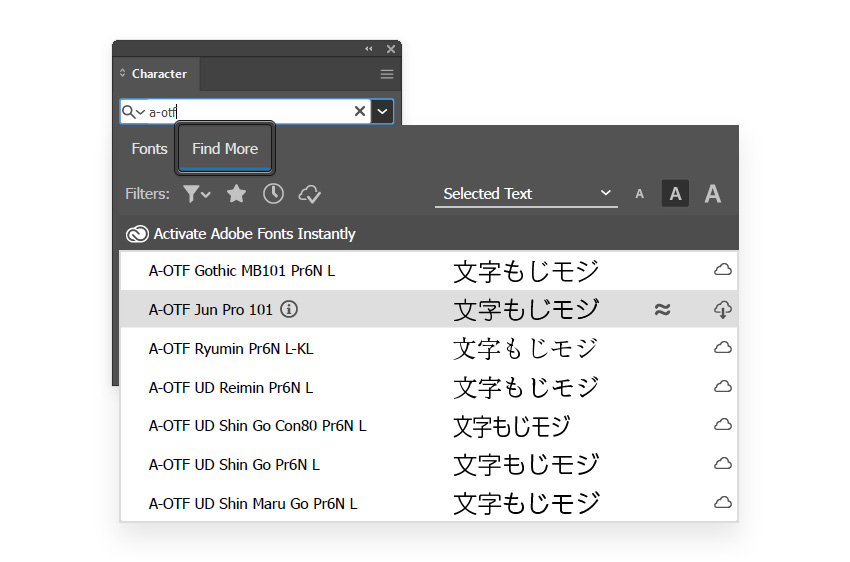The image size is (850, 562).
Task: Click the Gothic MB101 Japanese sample preview
Action: [526, 271]
